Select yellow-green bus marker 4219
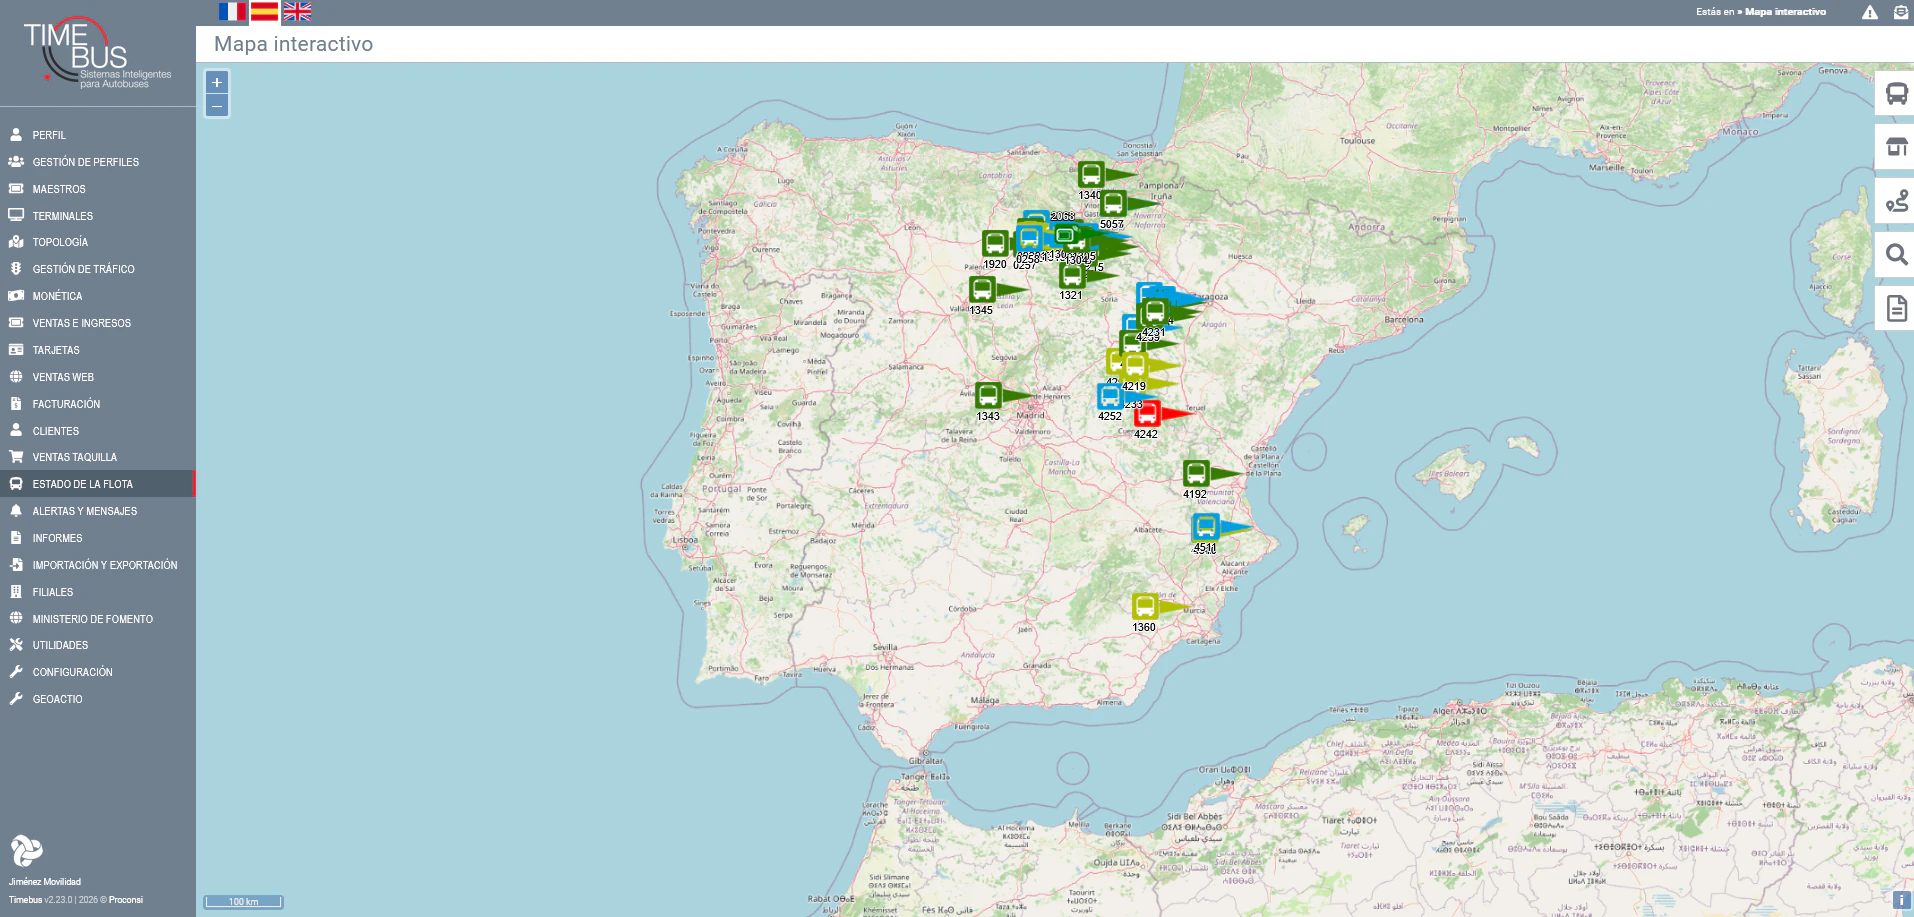 point(1134,365)
